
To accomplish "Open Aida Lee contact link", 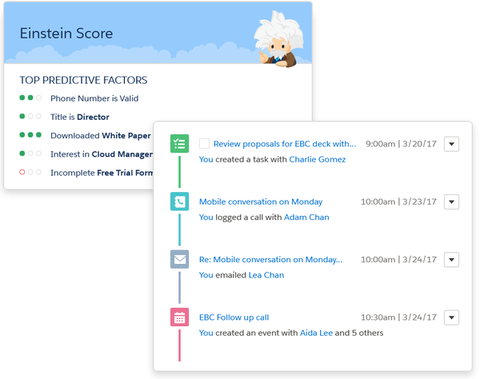I will (316, 333).
